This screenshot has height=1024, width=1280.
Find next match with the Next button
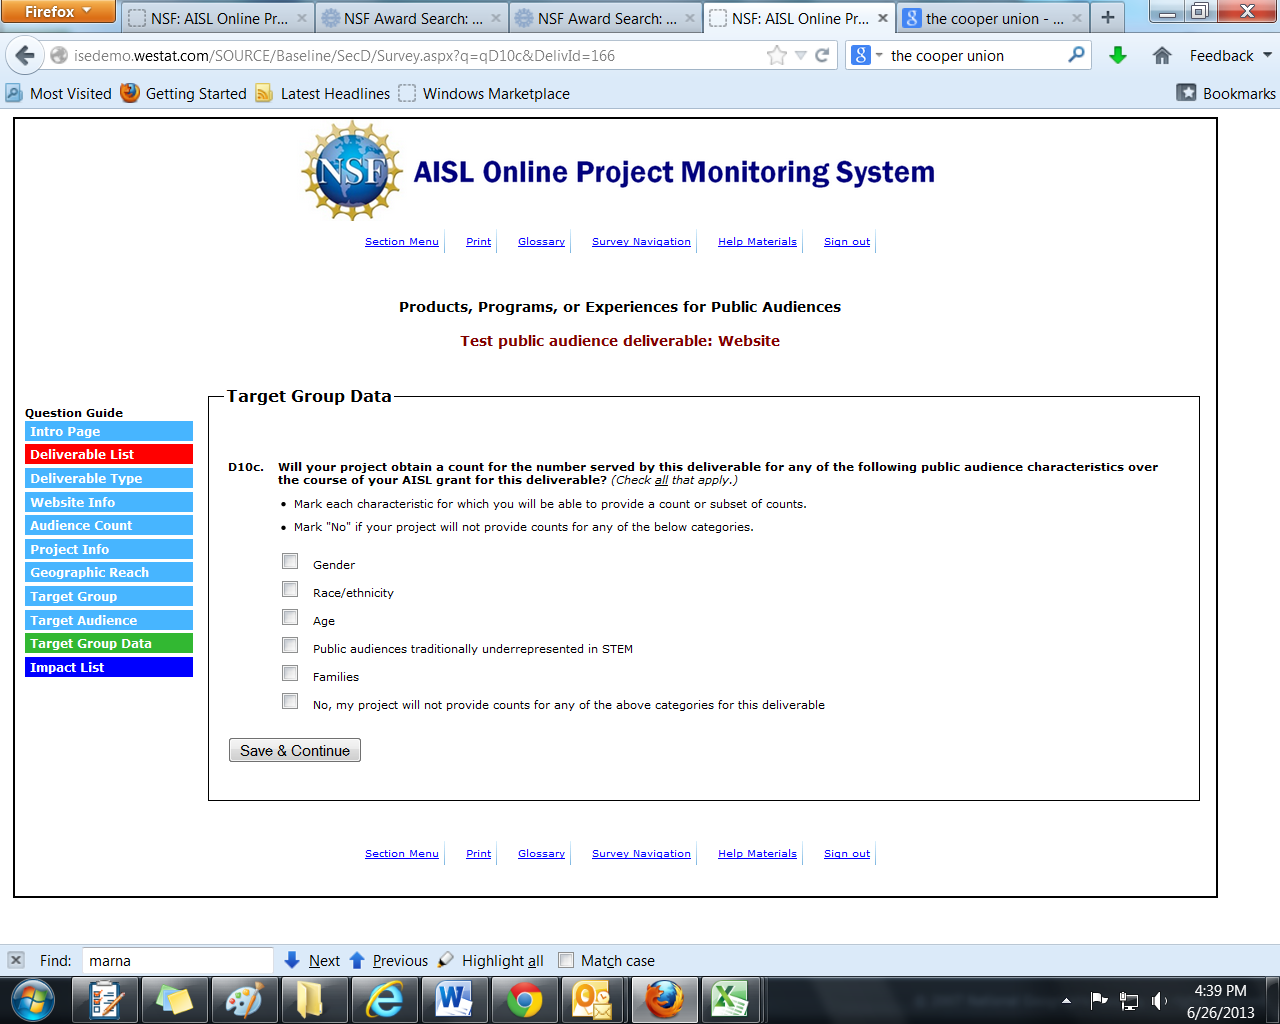[x=313, y=960]
